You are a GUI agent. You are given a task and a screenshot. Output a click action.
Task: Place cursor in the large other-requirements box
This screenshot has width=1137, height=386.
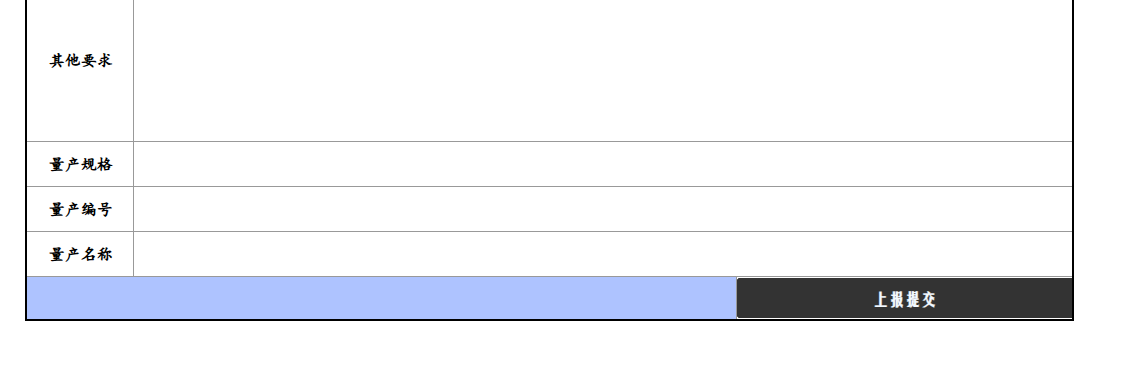tap(603, 70)
